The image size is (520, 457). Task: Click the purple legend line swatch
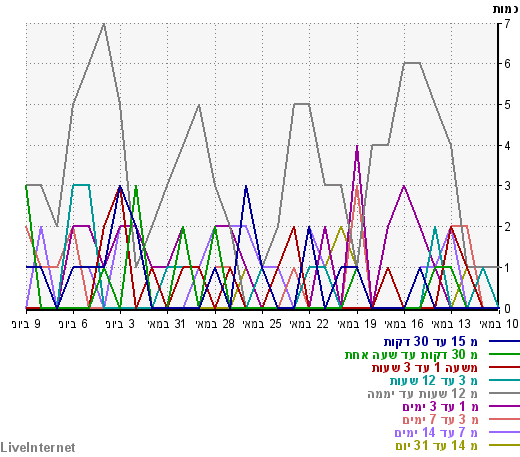pos(504,406)
